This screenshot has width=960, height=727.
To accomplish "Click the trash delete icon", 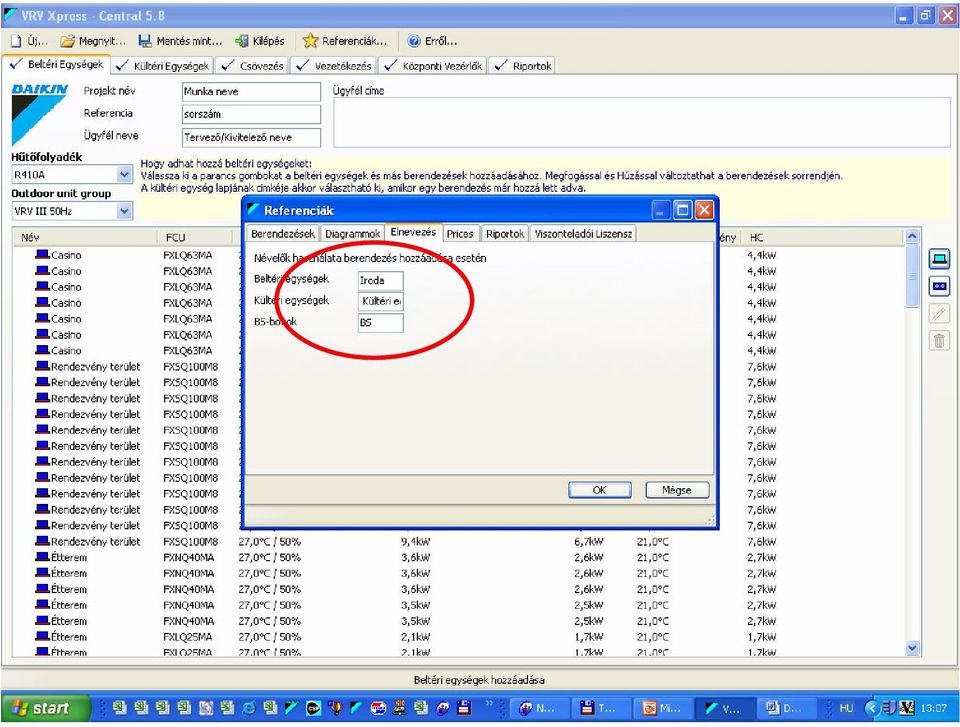I will tap(939, 341).
